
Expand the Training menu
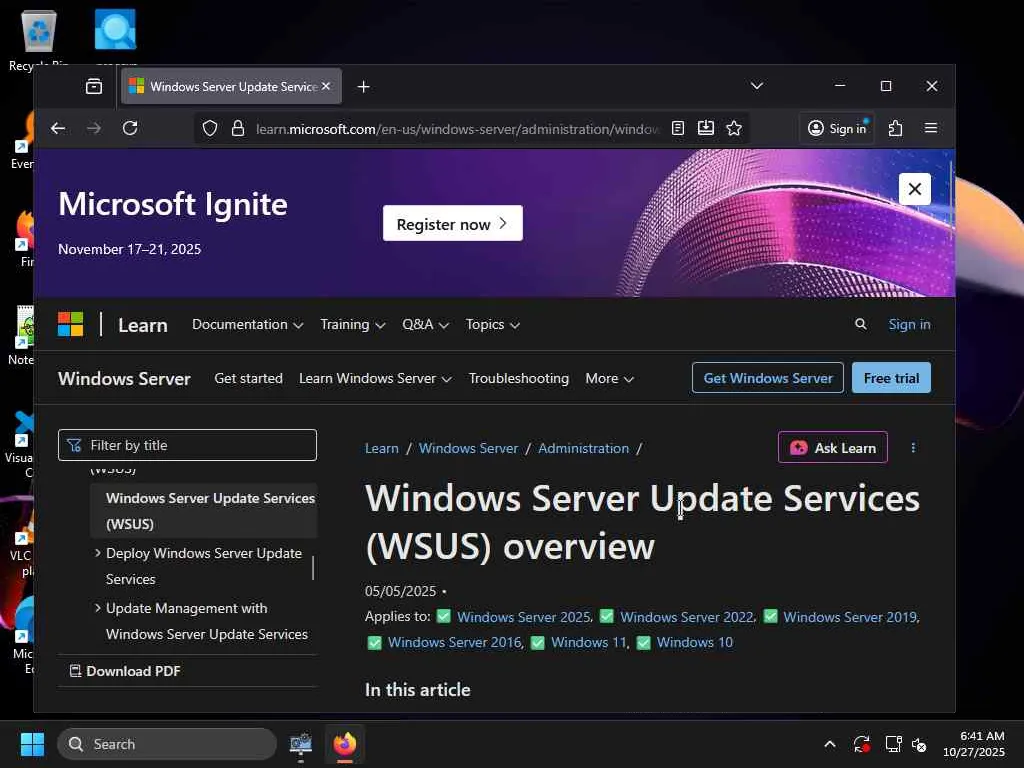(353, 325)
